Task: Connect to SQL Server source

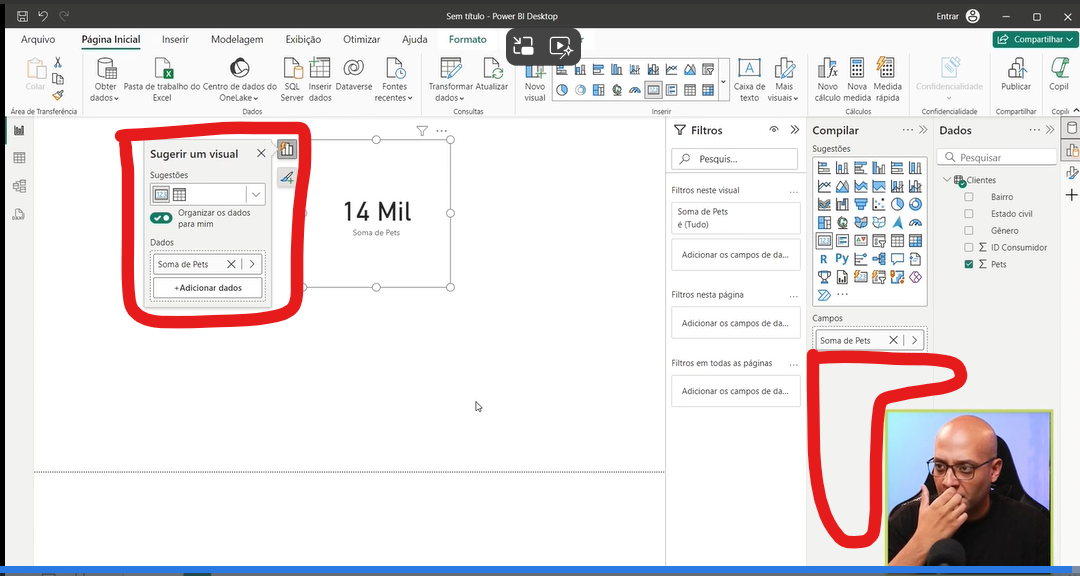Action: click(x=292, y=79)
